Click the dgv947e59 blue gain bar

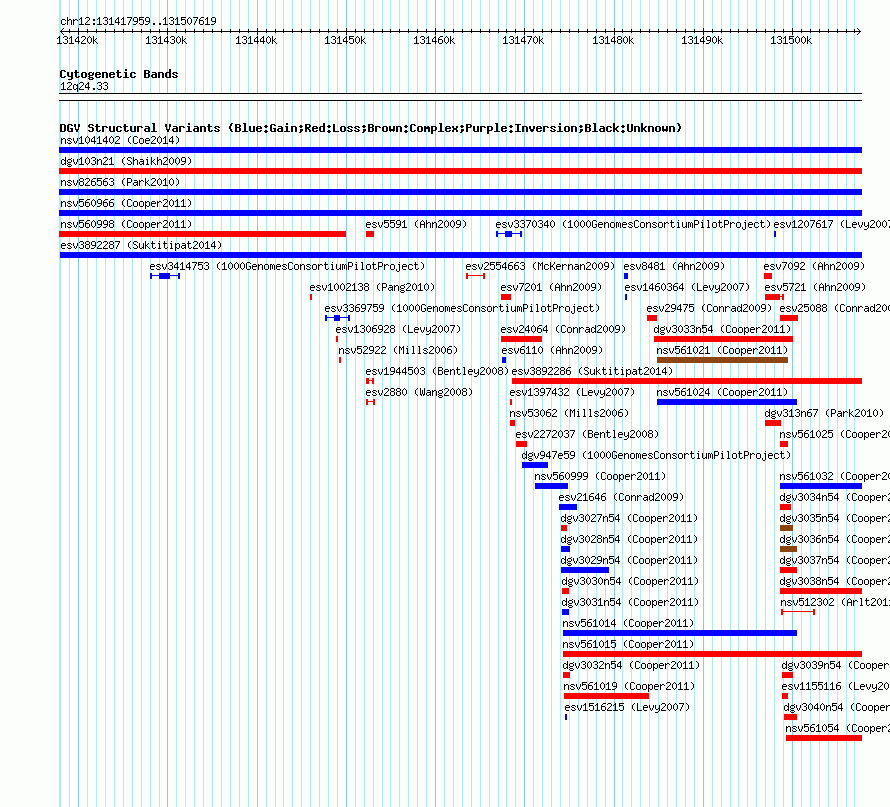535,465
